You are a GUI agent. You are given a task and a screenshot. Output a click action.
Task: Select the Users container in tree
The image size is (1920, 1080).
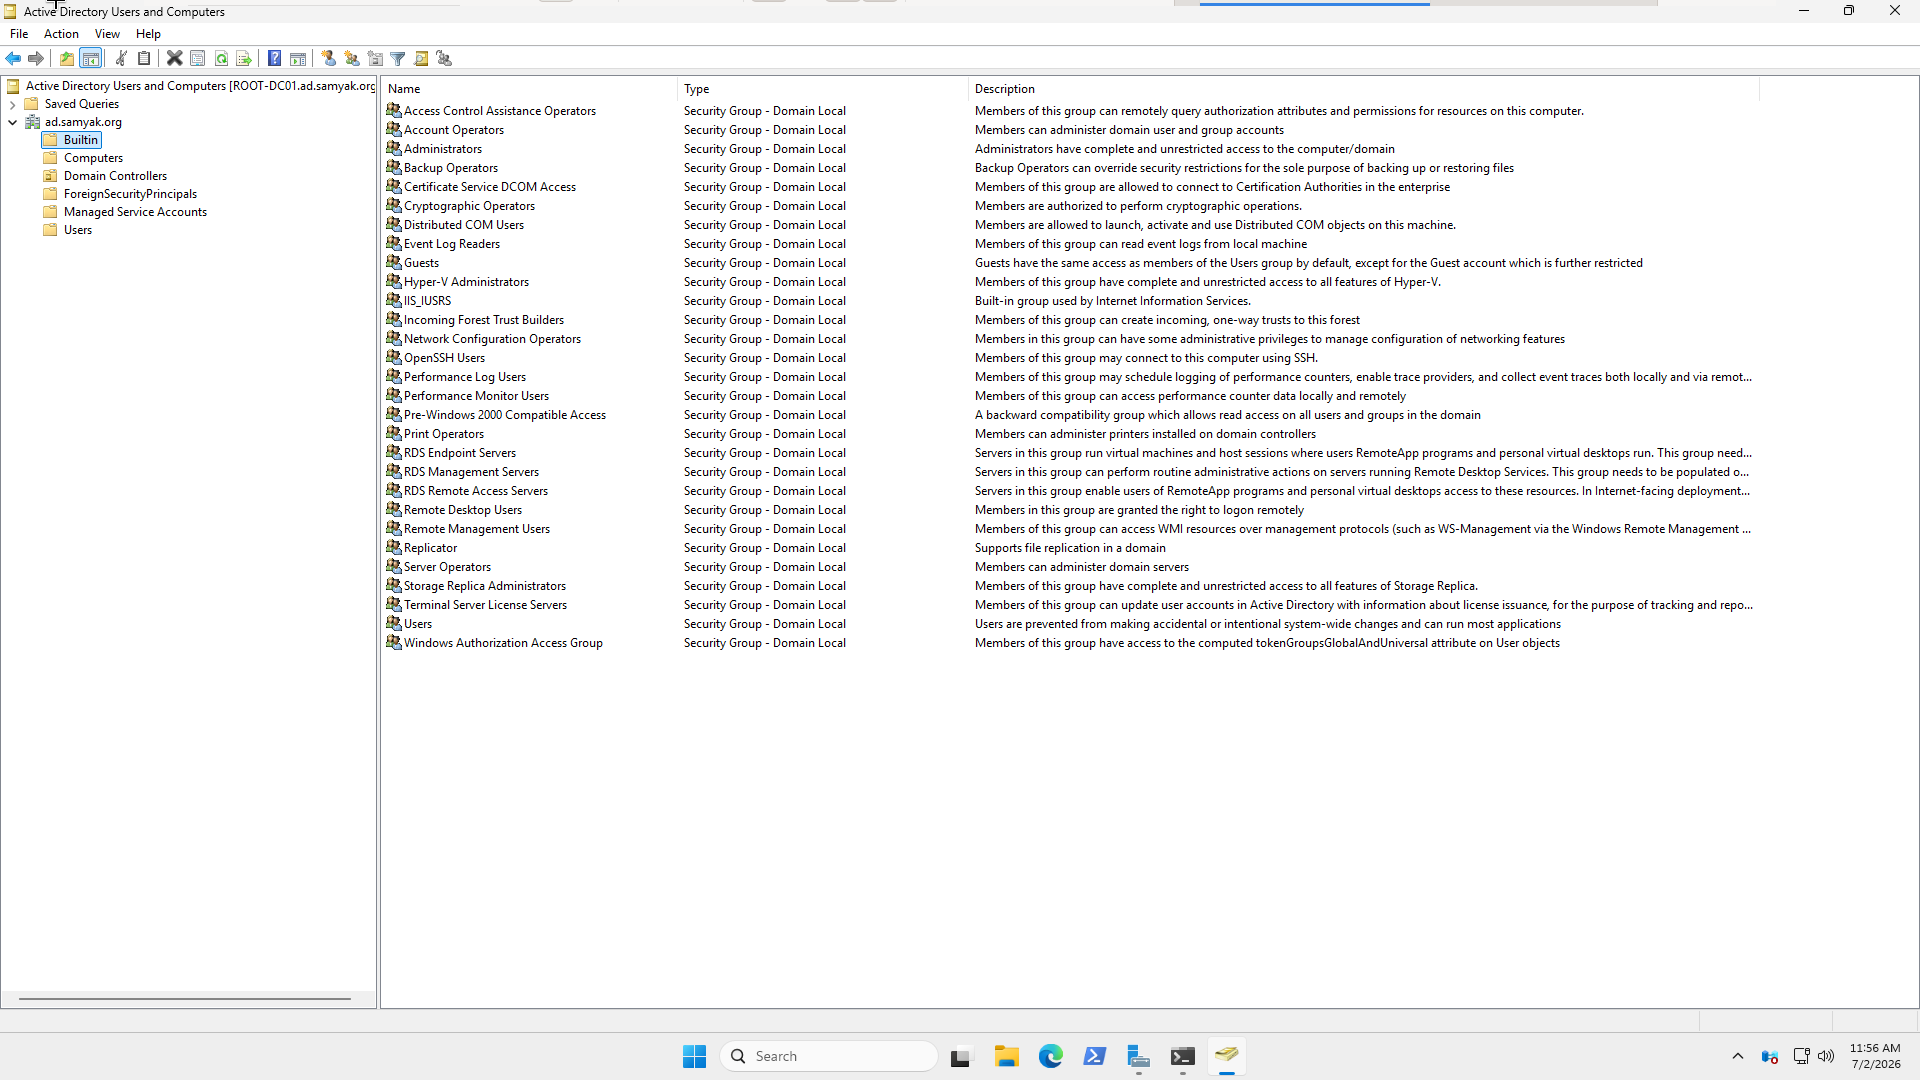(x=78, y=230)
